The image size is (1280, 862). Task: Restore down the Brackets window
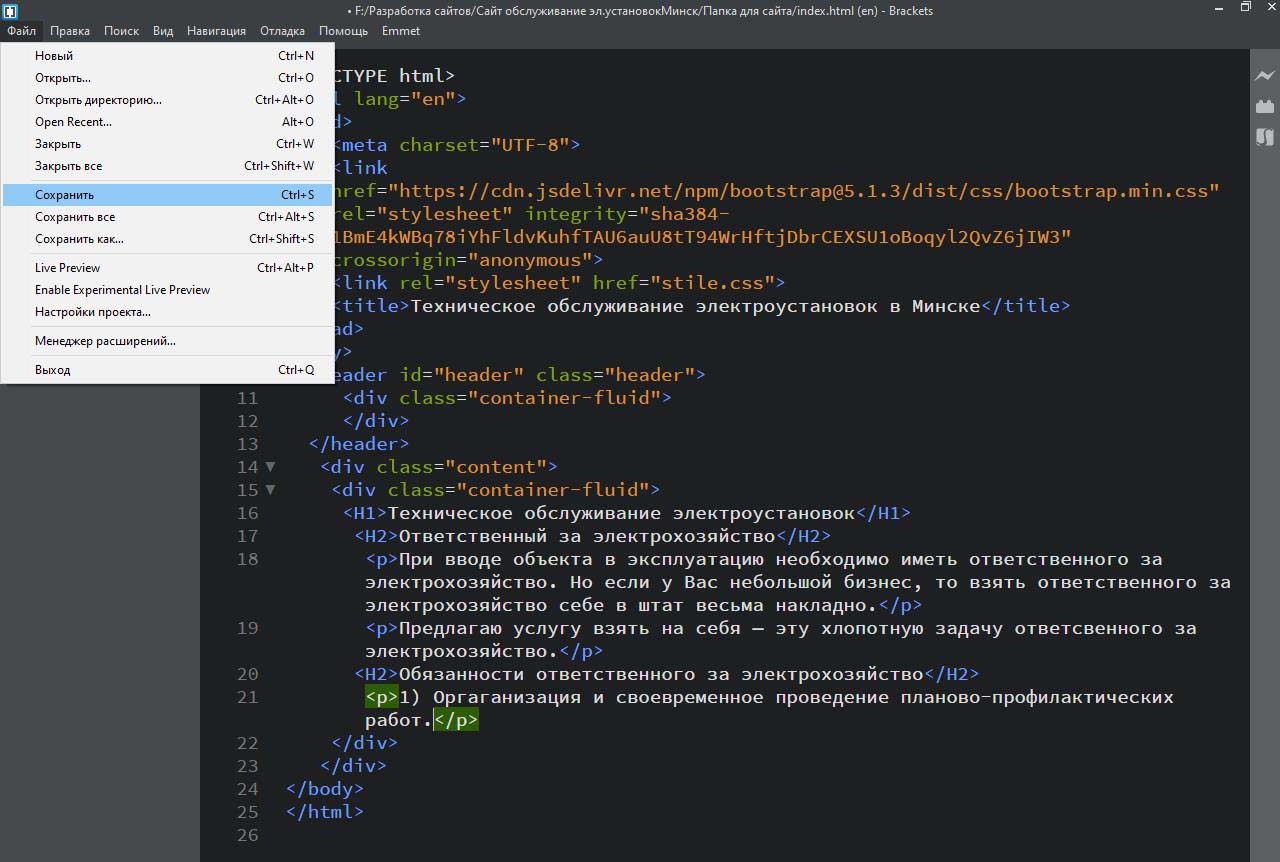tap(1245, 8)
